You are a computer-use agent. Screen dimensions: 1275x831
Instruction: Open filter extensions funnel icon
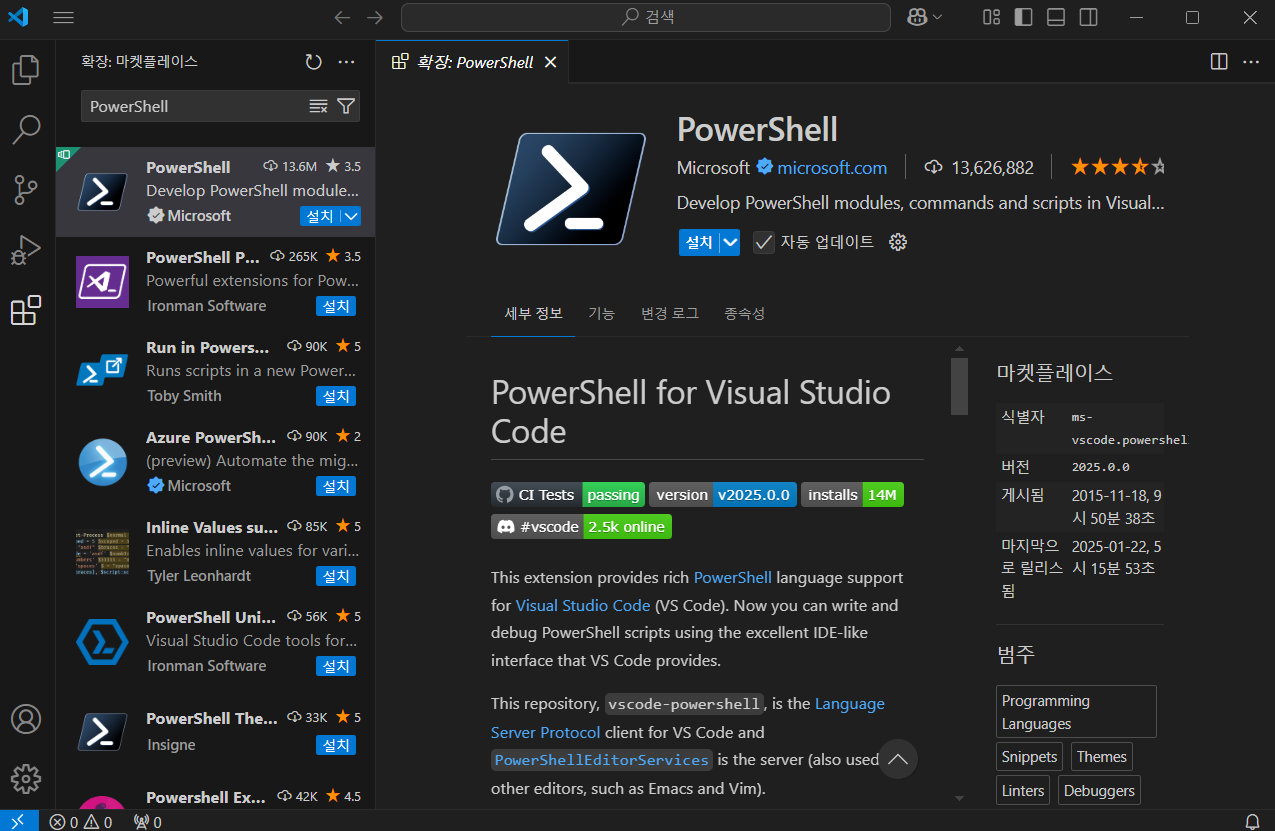(346, 106)
